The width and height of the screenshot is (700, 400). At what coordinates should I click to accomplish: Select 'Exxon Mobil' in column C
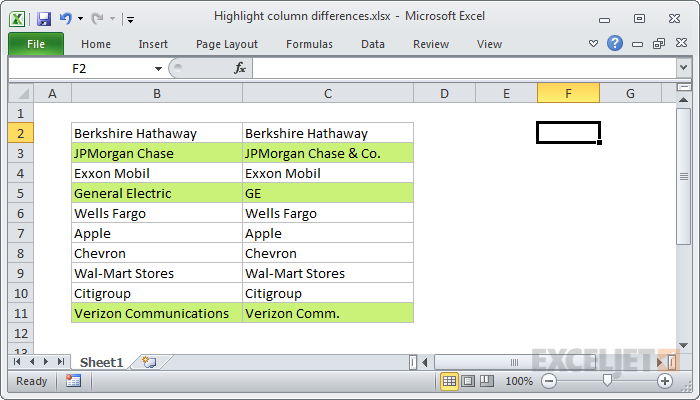pos(328,173)
